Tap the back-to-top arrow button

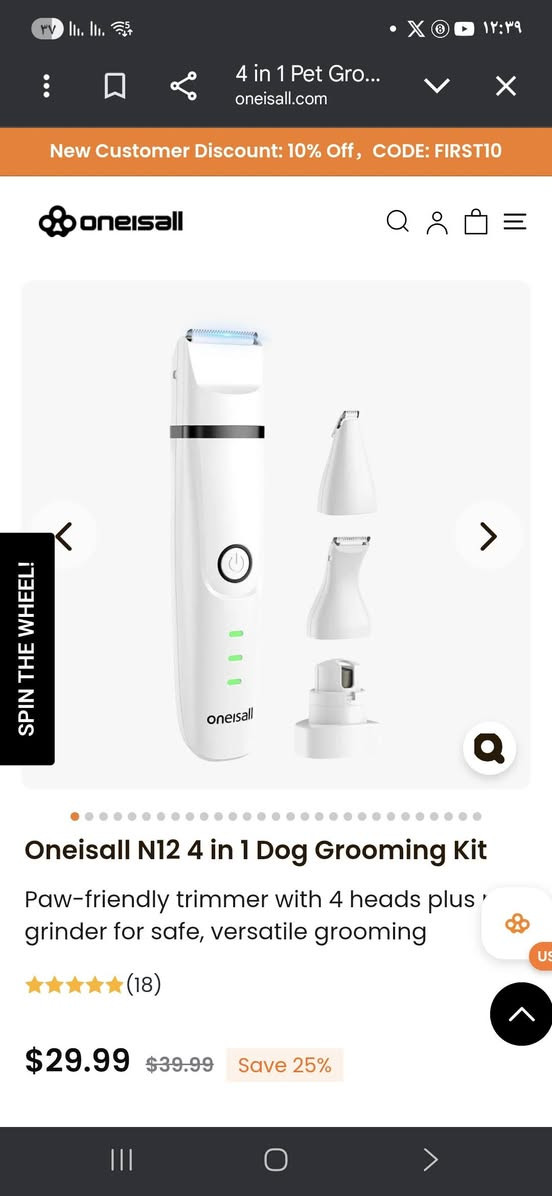pyautogui.click(x=522, y=1014)
